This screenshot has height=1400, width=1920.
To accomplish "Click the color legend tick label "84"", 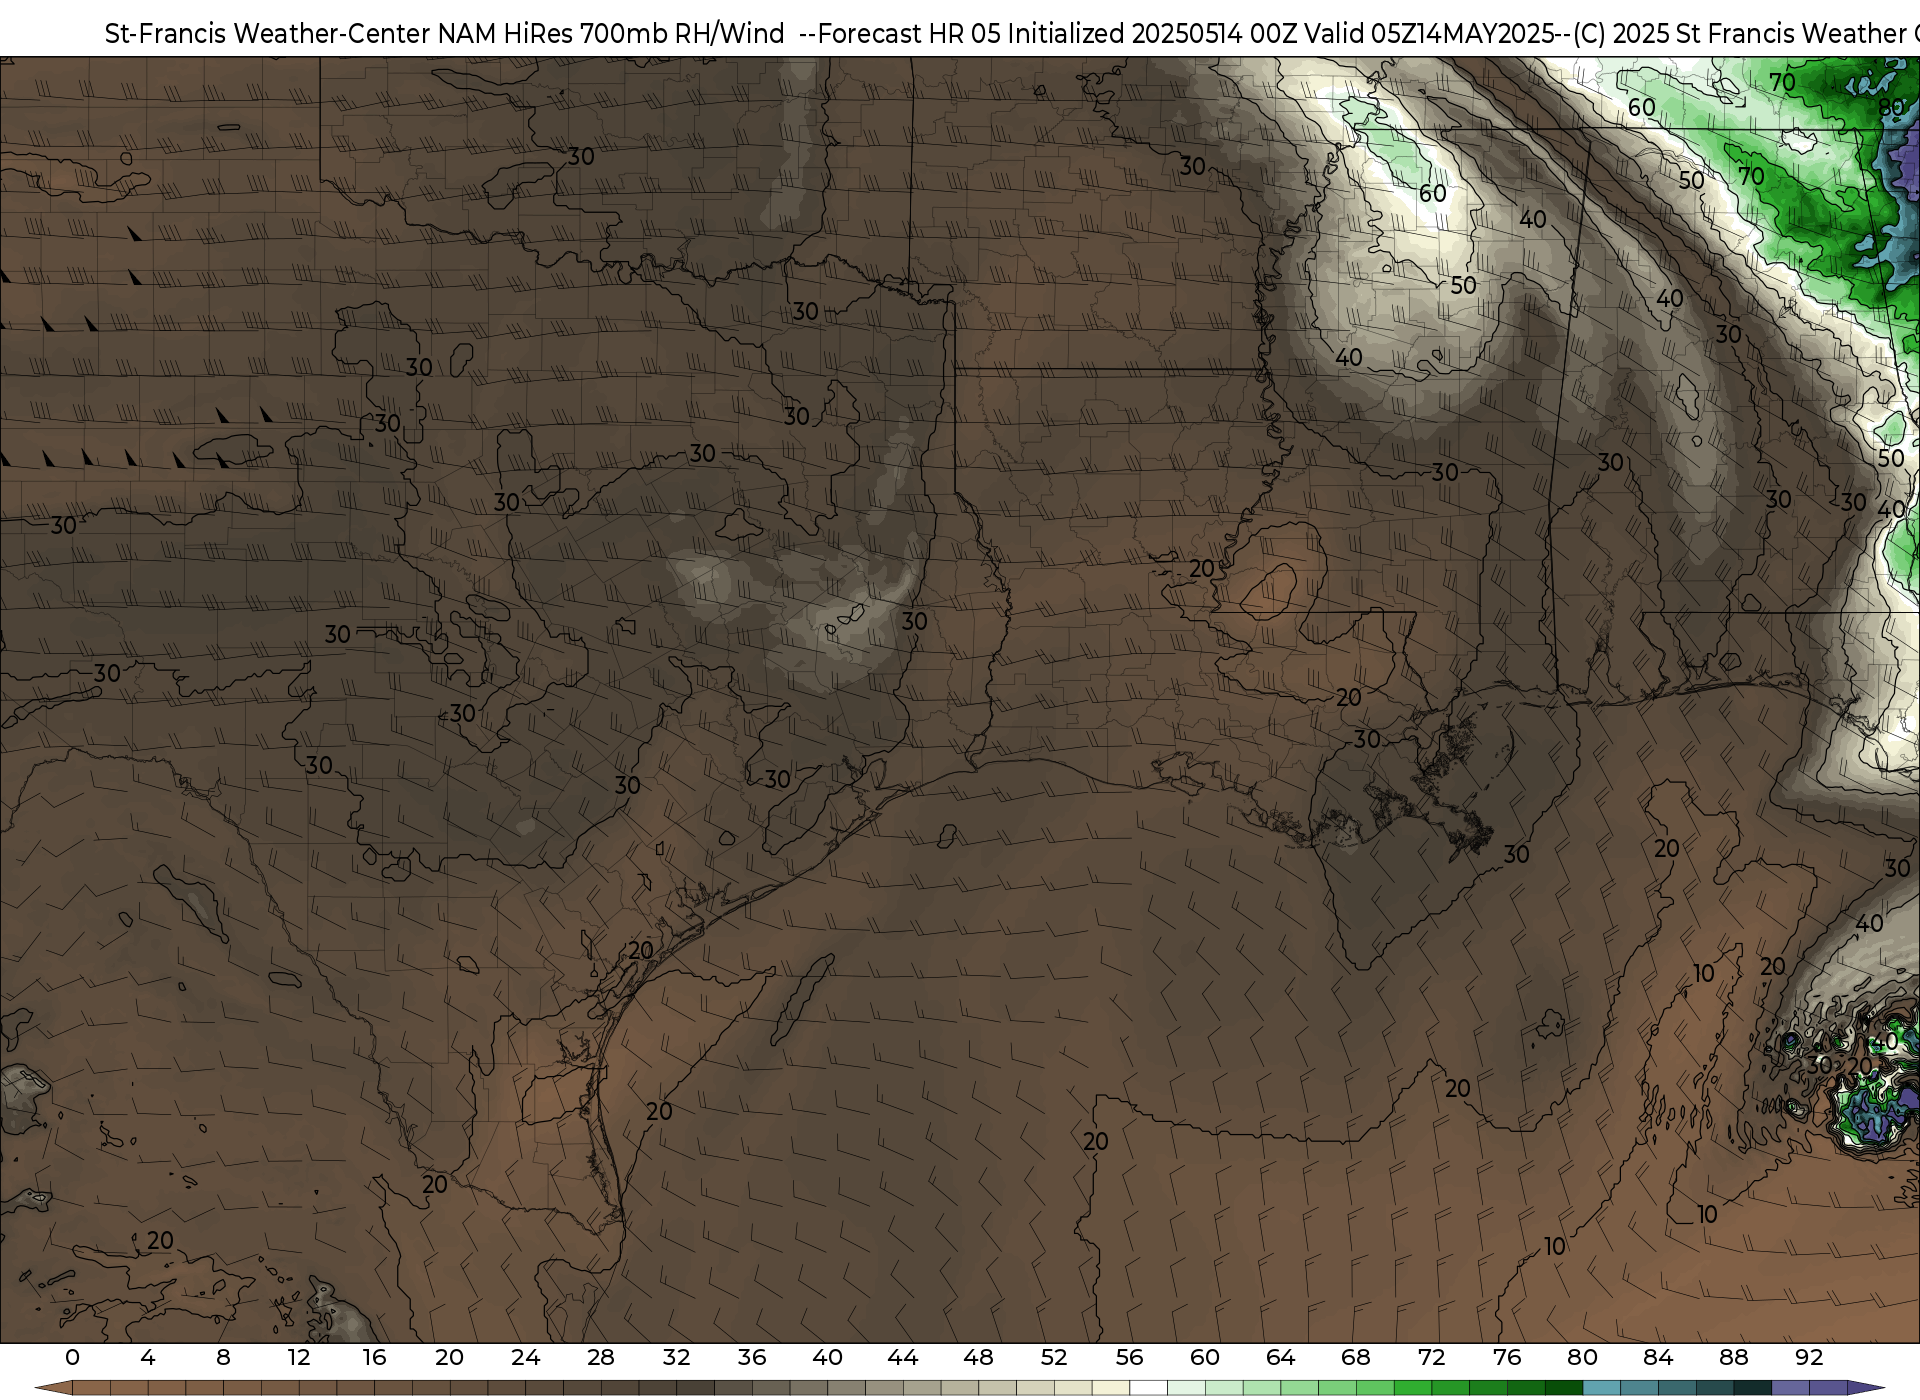I will click(x=1658, y=1357).
